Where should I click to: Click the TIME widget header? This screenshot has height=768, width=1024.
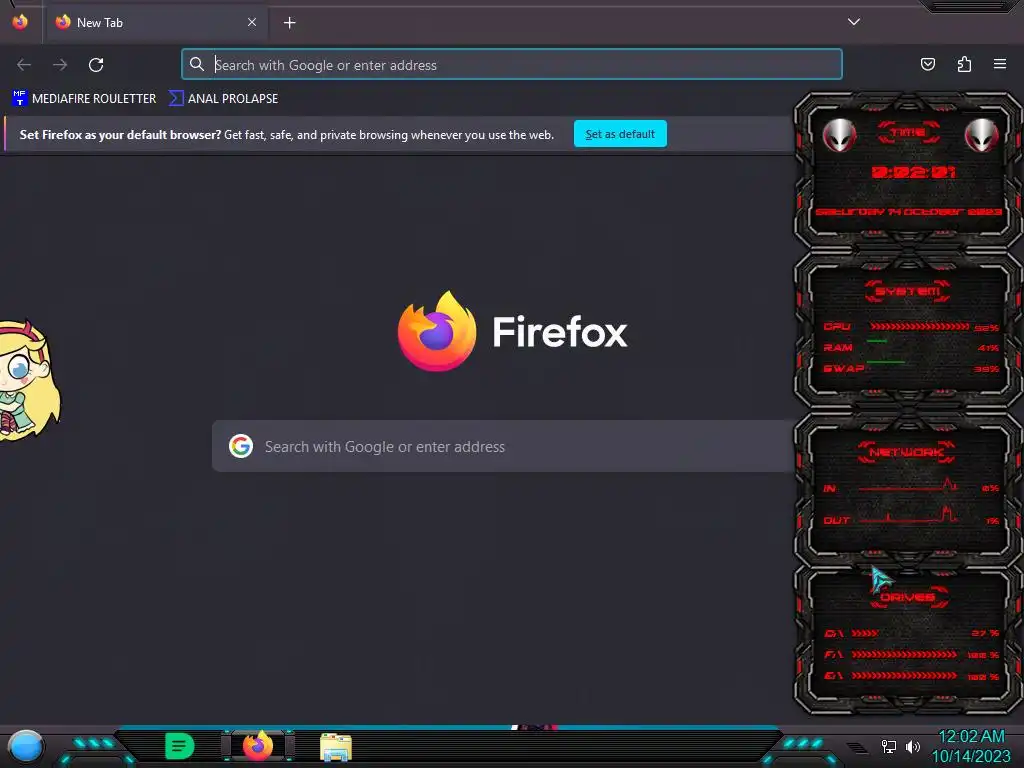click(908, 133)
